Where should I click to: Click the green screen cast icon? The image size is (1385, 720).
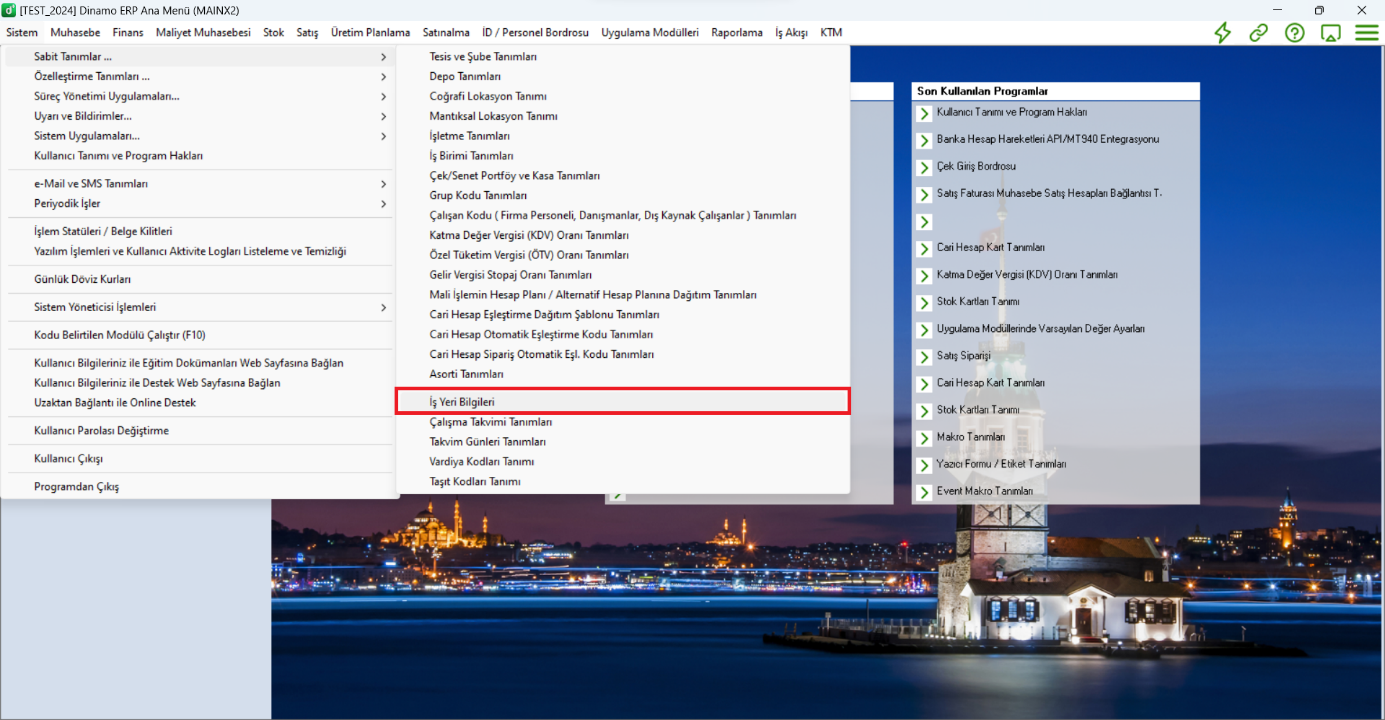tap(1330, 32)
